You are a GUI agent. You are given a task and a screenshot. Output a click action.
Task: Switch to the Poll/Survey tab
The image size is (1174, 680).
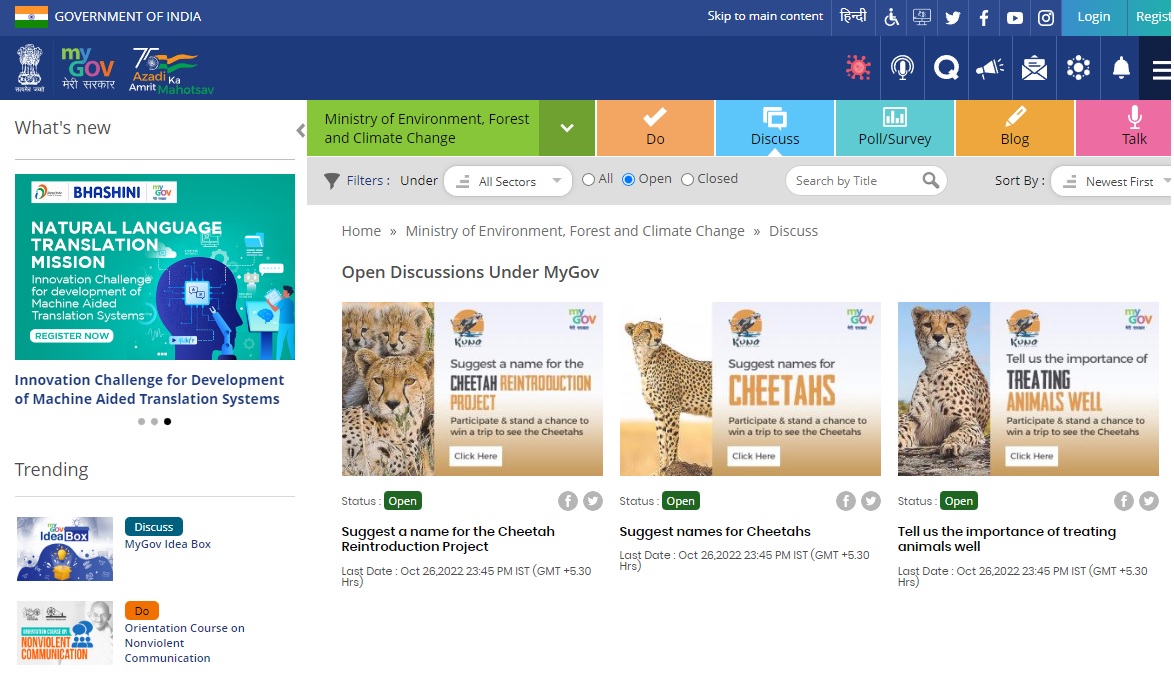point(894,128)
